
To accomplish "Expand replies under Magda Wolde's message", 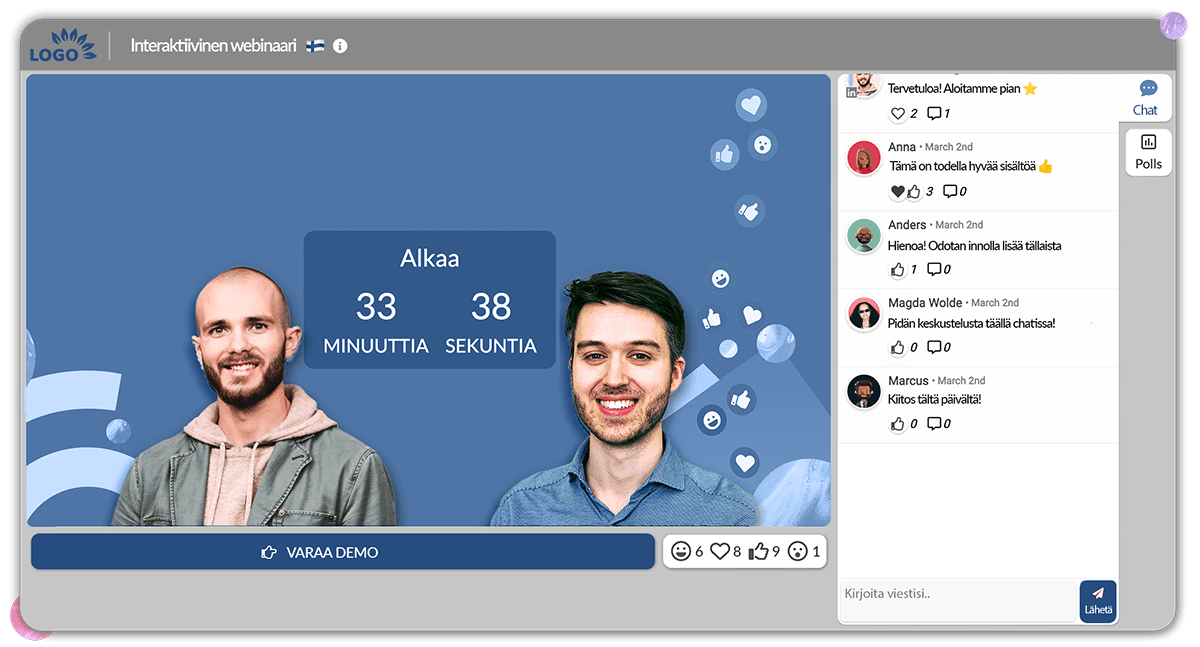I will (x=934, y=347).
